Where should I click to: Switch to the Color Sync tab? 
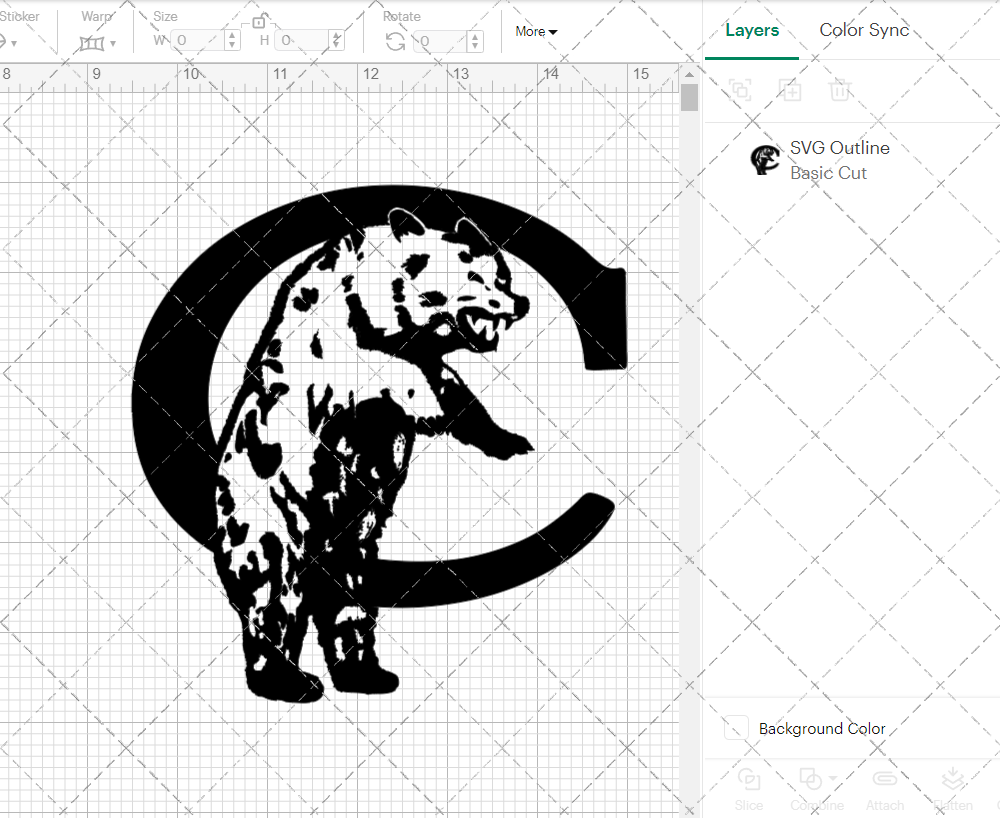tap(864, 30)
